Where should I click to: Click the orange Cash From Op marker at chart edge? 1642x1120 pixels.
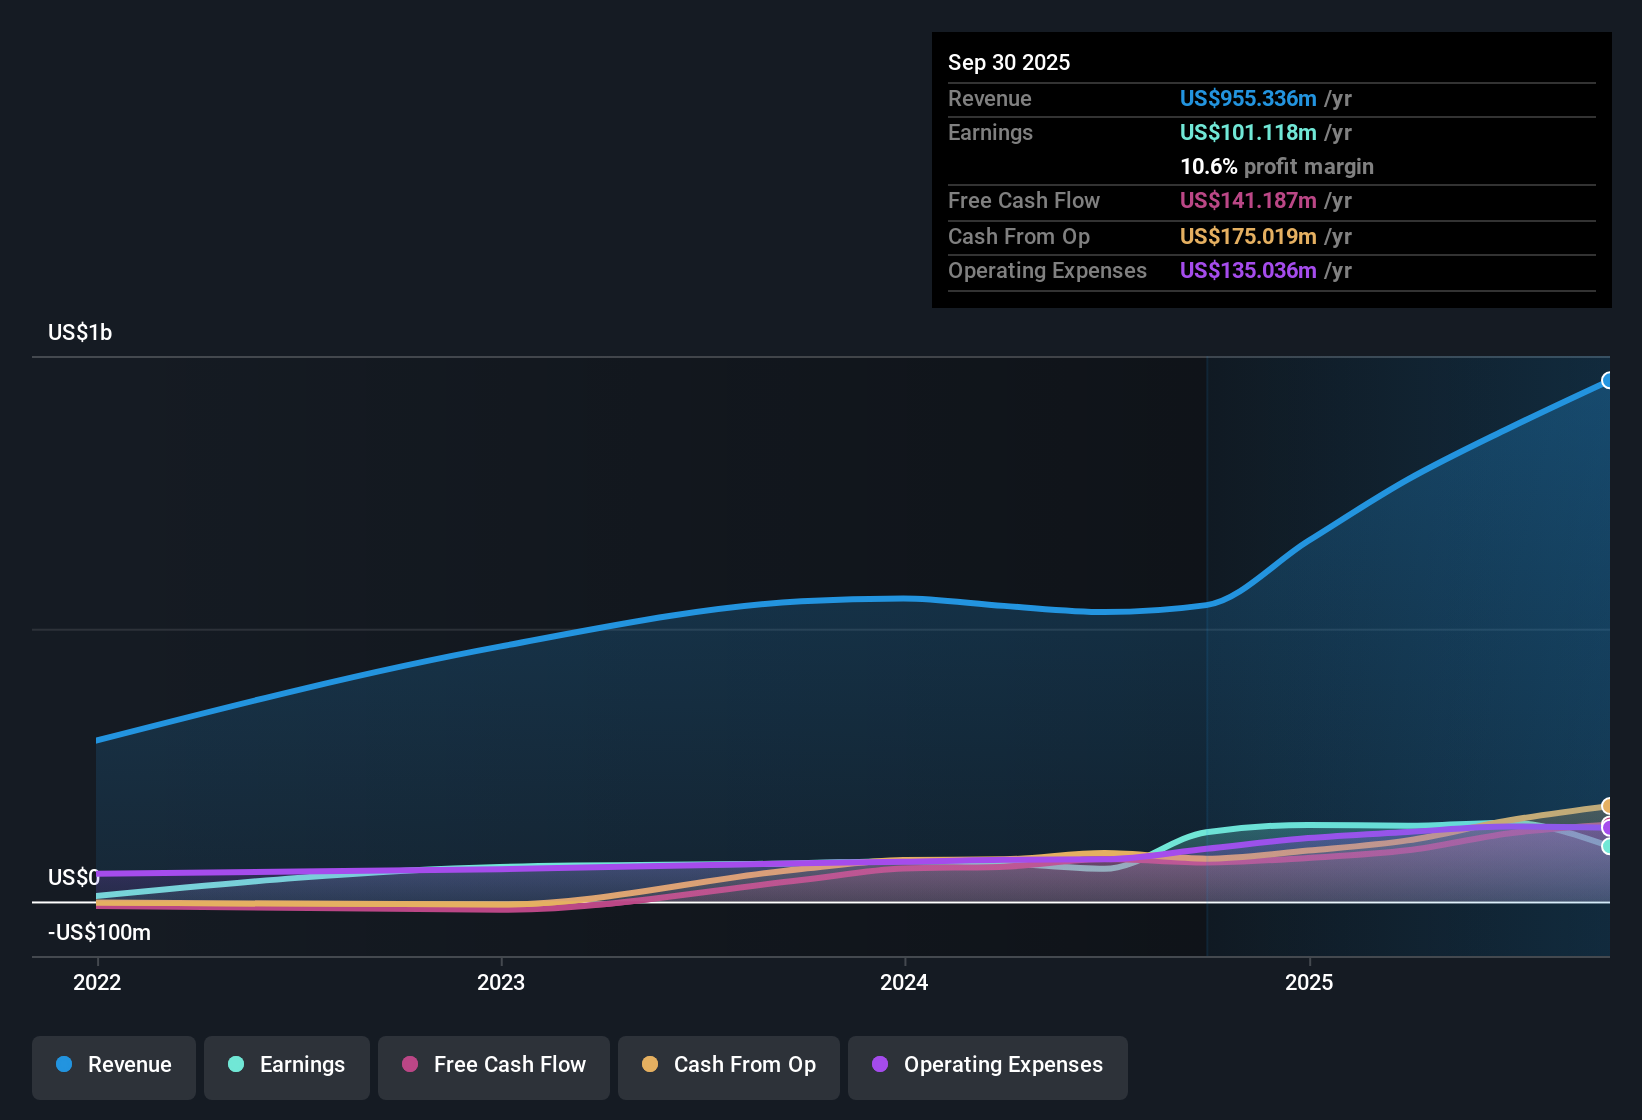[1608, 805]
